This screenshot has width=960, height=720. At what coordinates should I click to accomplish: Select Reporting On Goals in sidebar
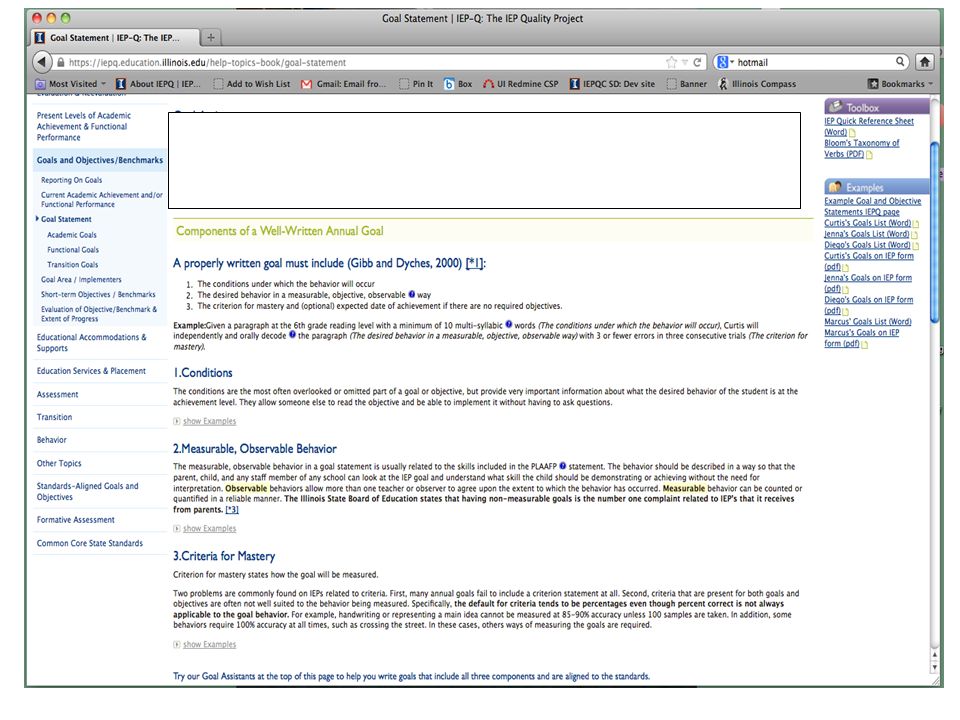pos(72,180)
